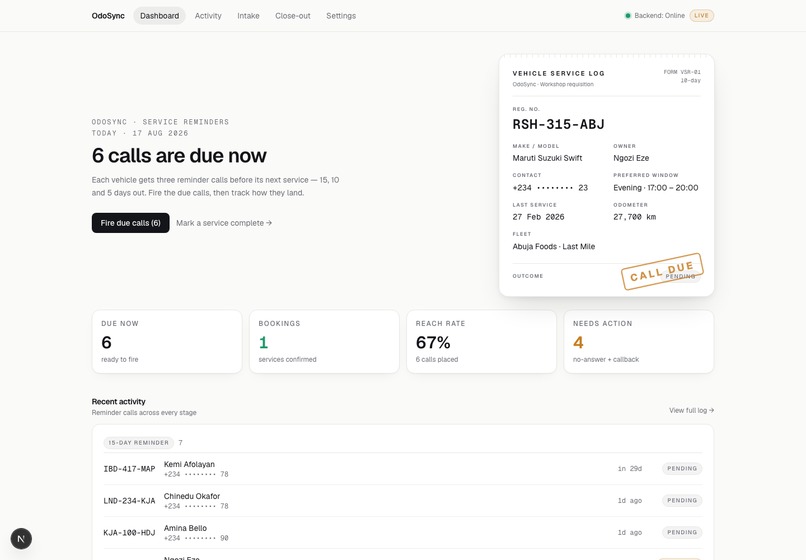Follow 'Mark a service complete' link
The height and width of the screenshot is (560, 806).
[224, 223]
